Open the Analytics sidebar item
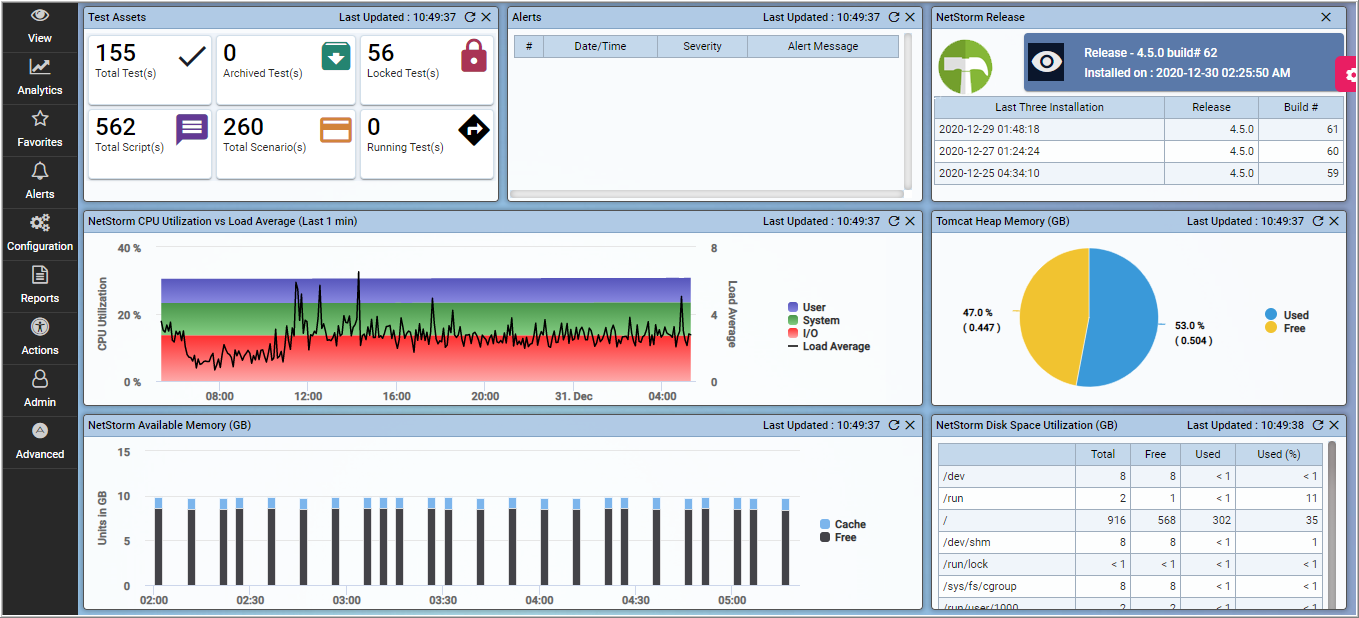 tap(39, 78)
